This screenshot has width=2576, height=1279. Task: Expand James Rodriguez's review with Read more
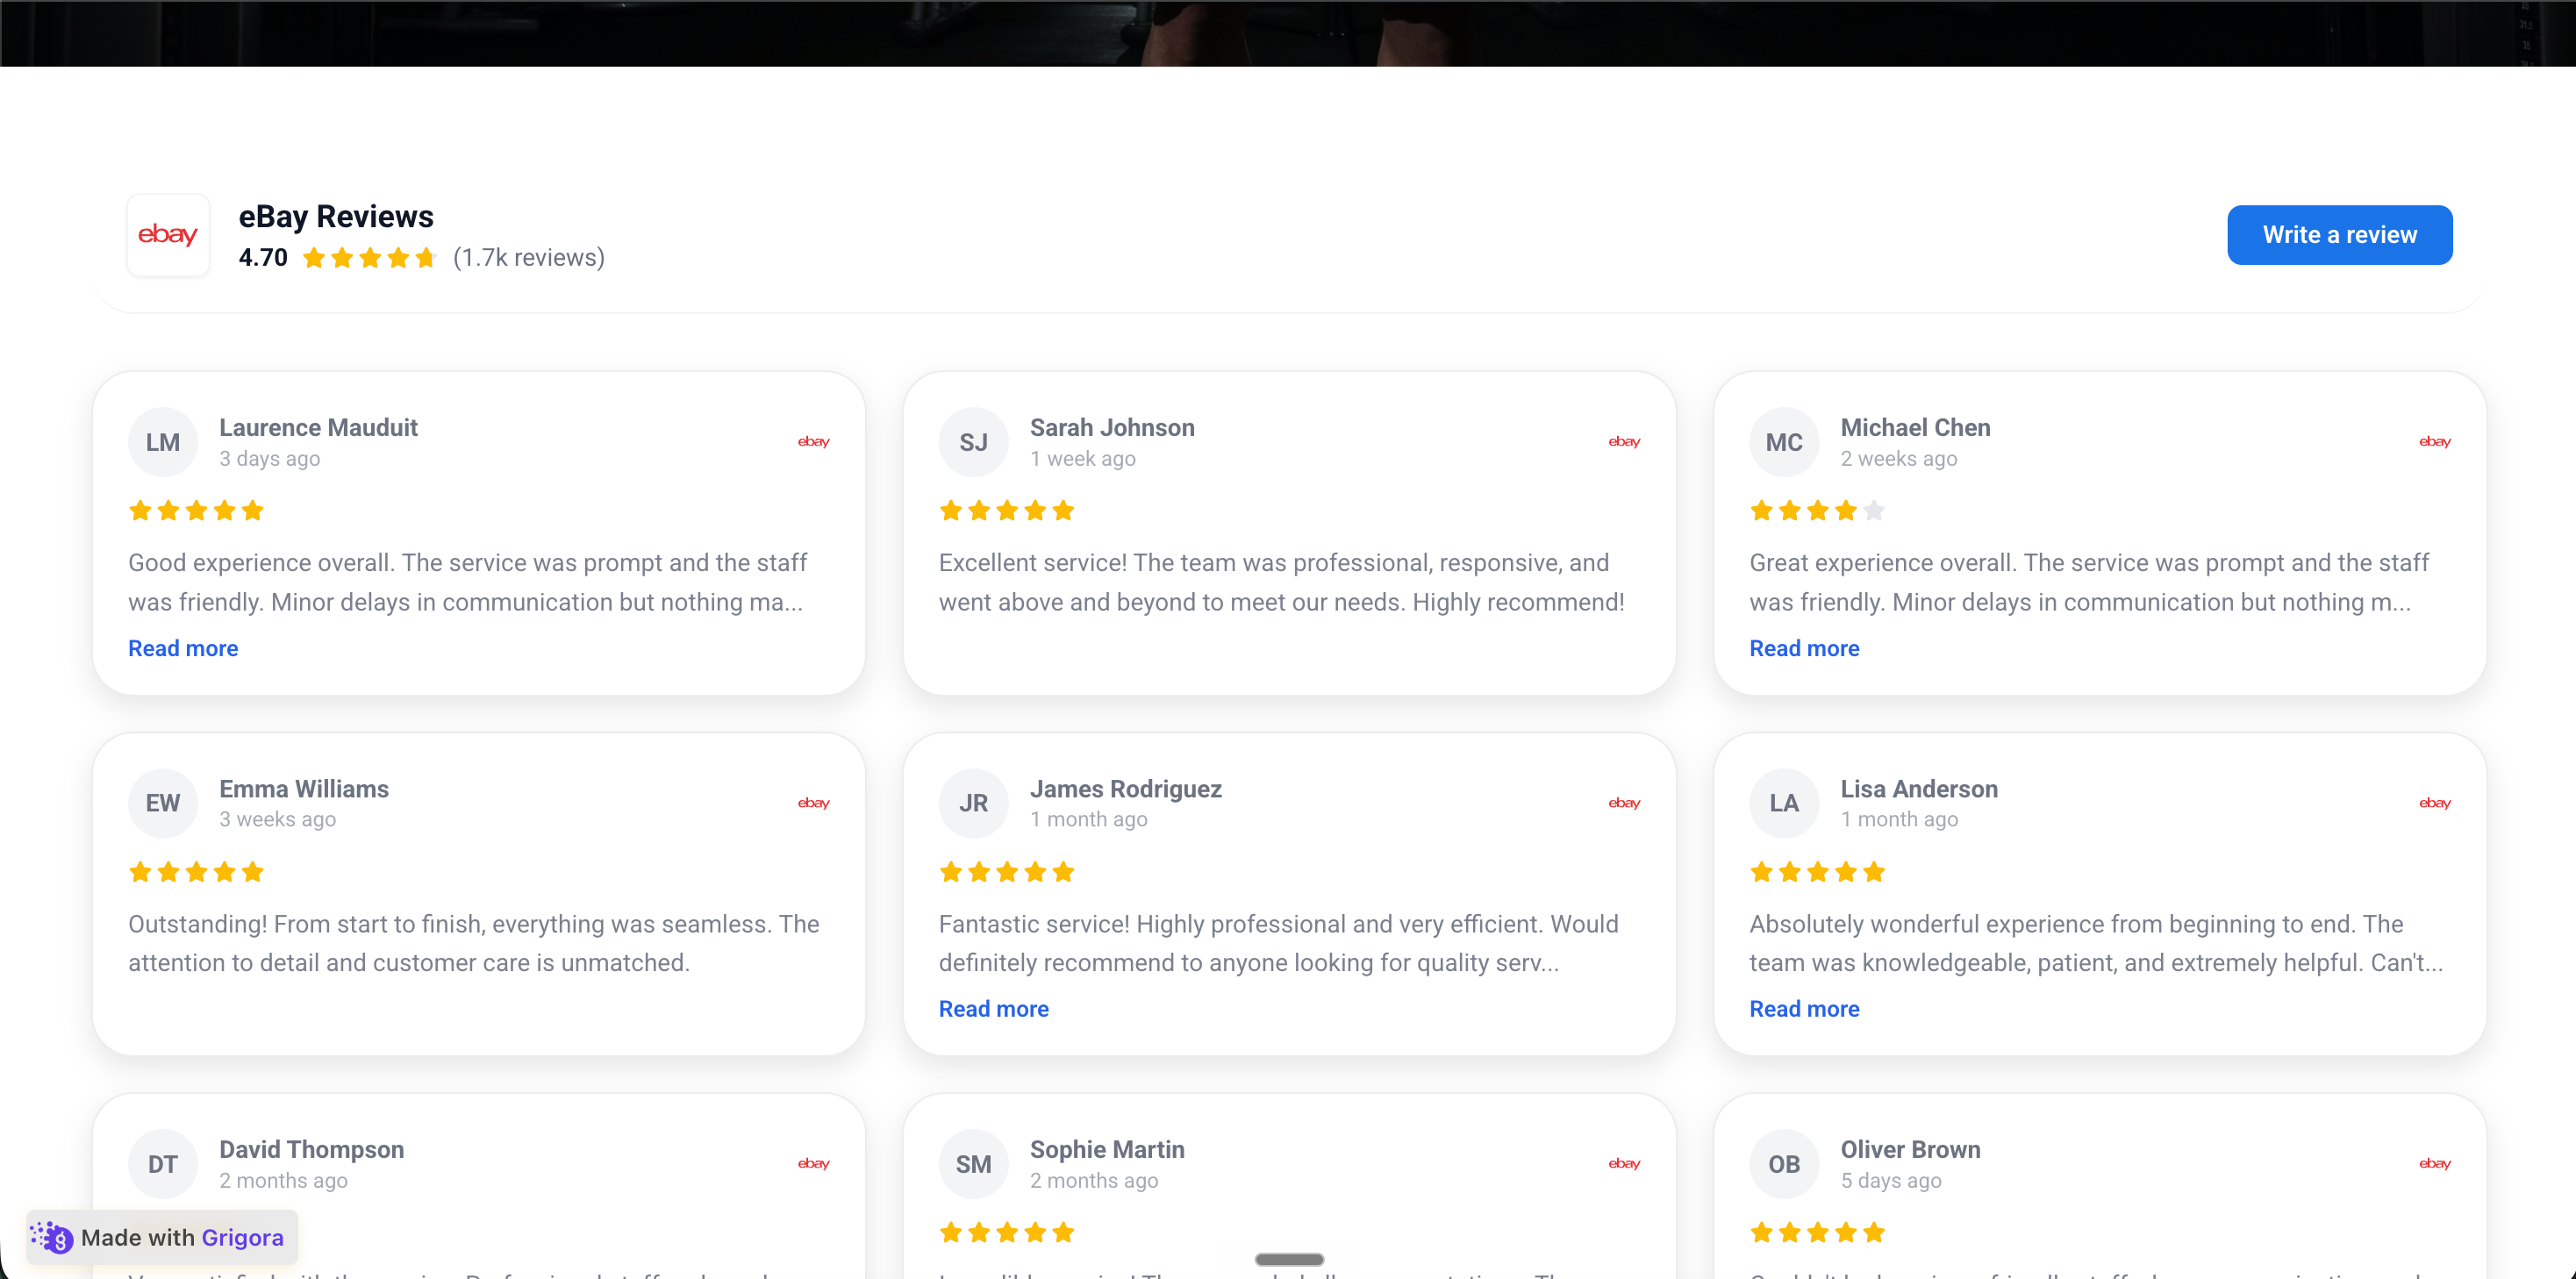point(993,1009)
